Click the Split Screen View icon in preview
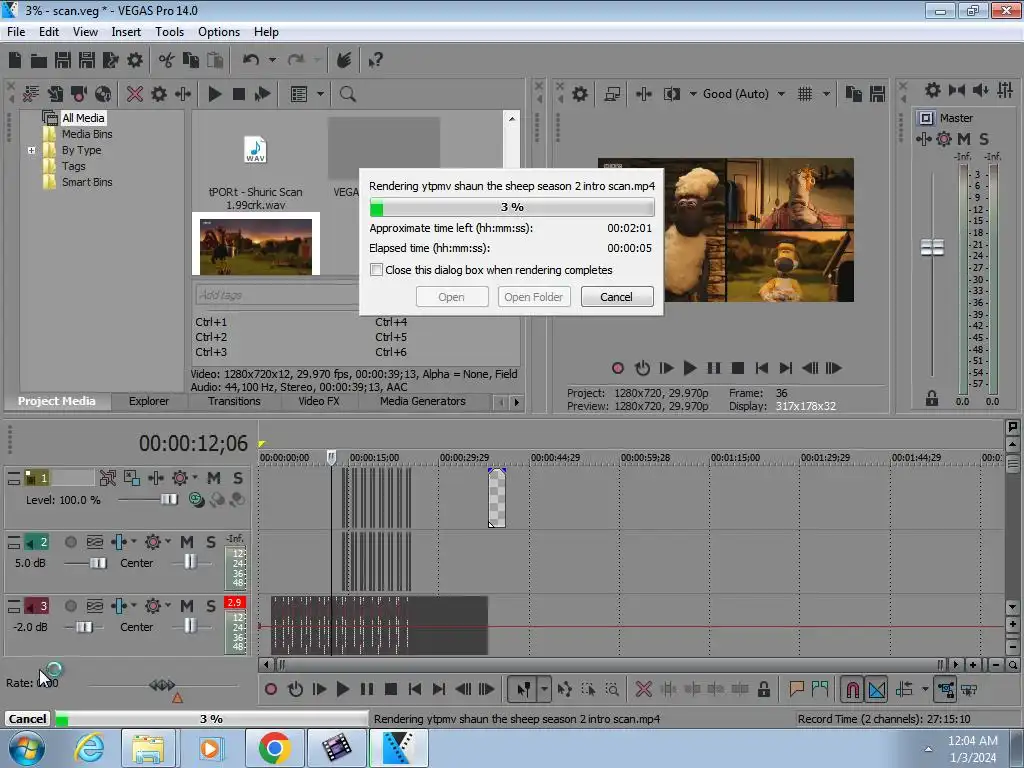The image size is (1024, 768). click(671, 94)
